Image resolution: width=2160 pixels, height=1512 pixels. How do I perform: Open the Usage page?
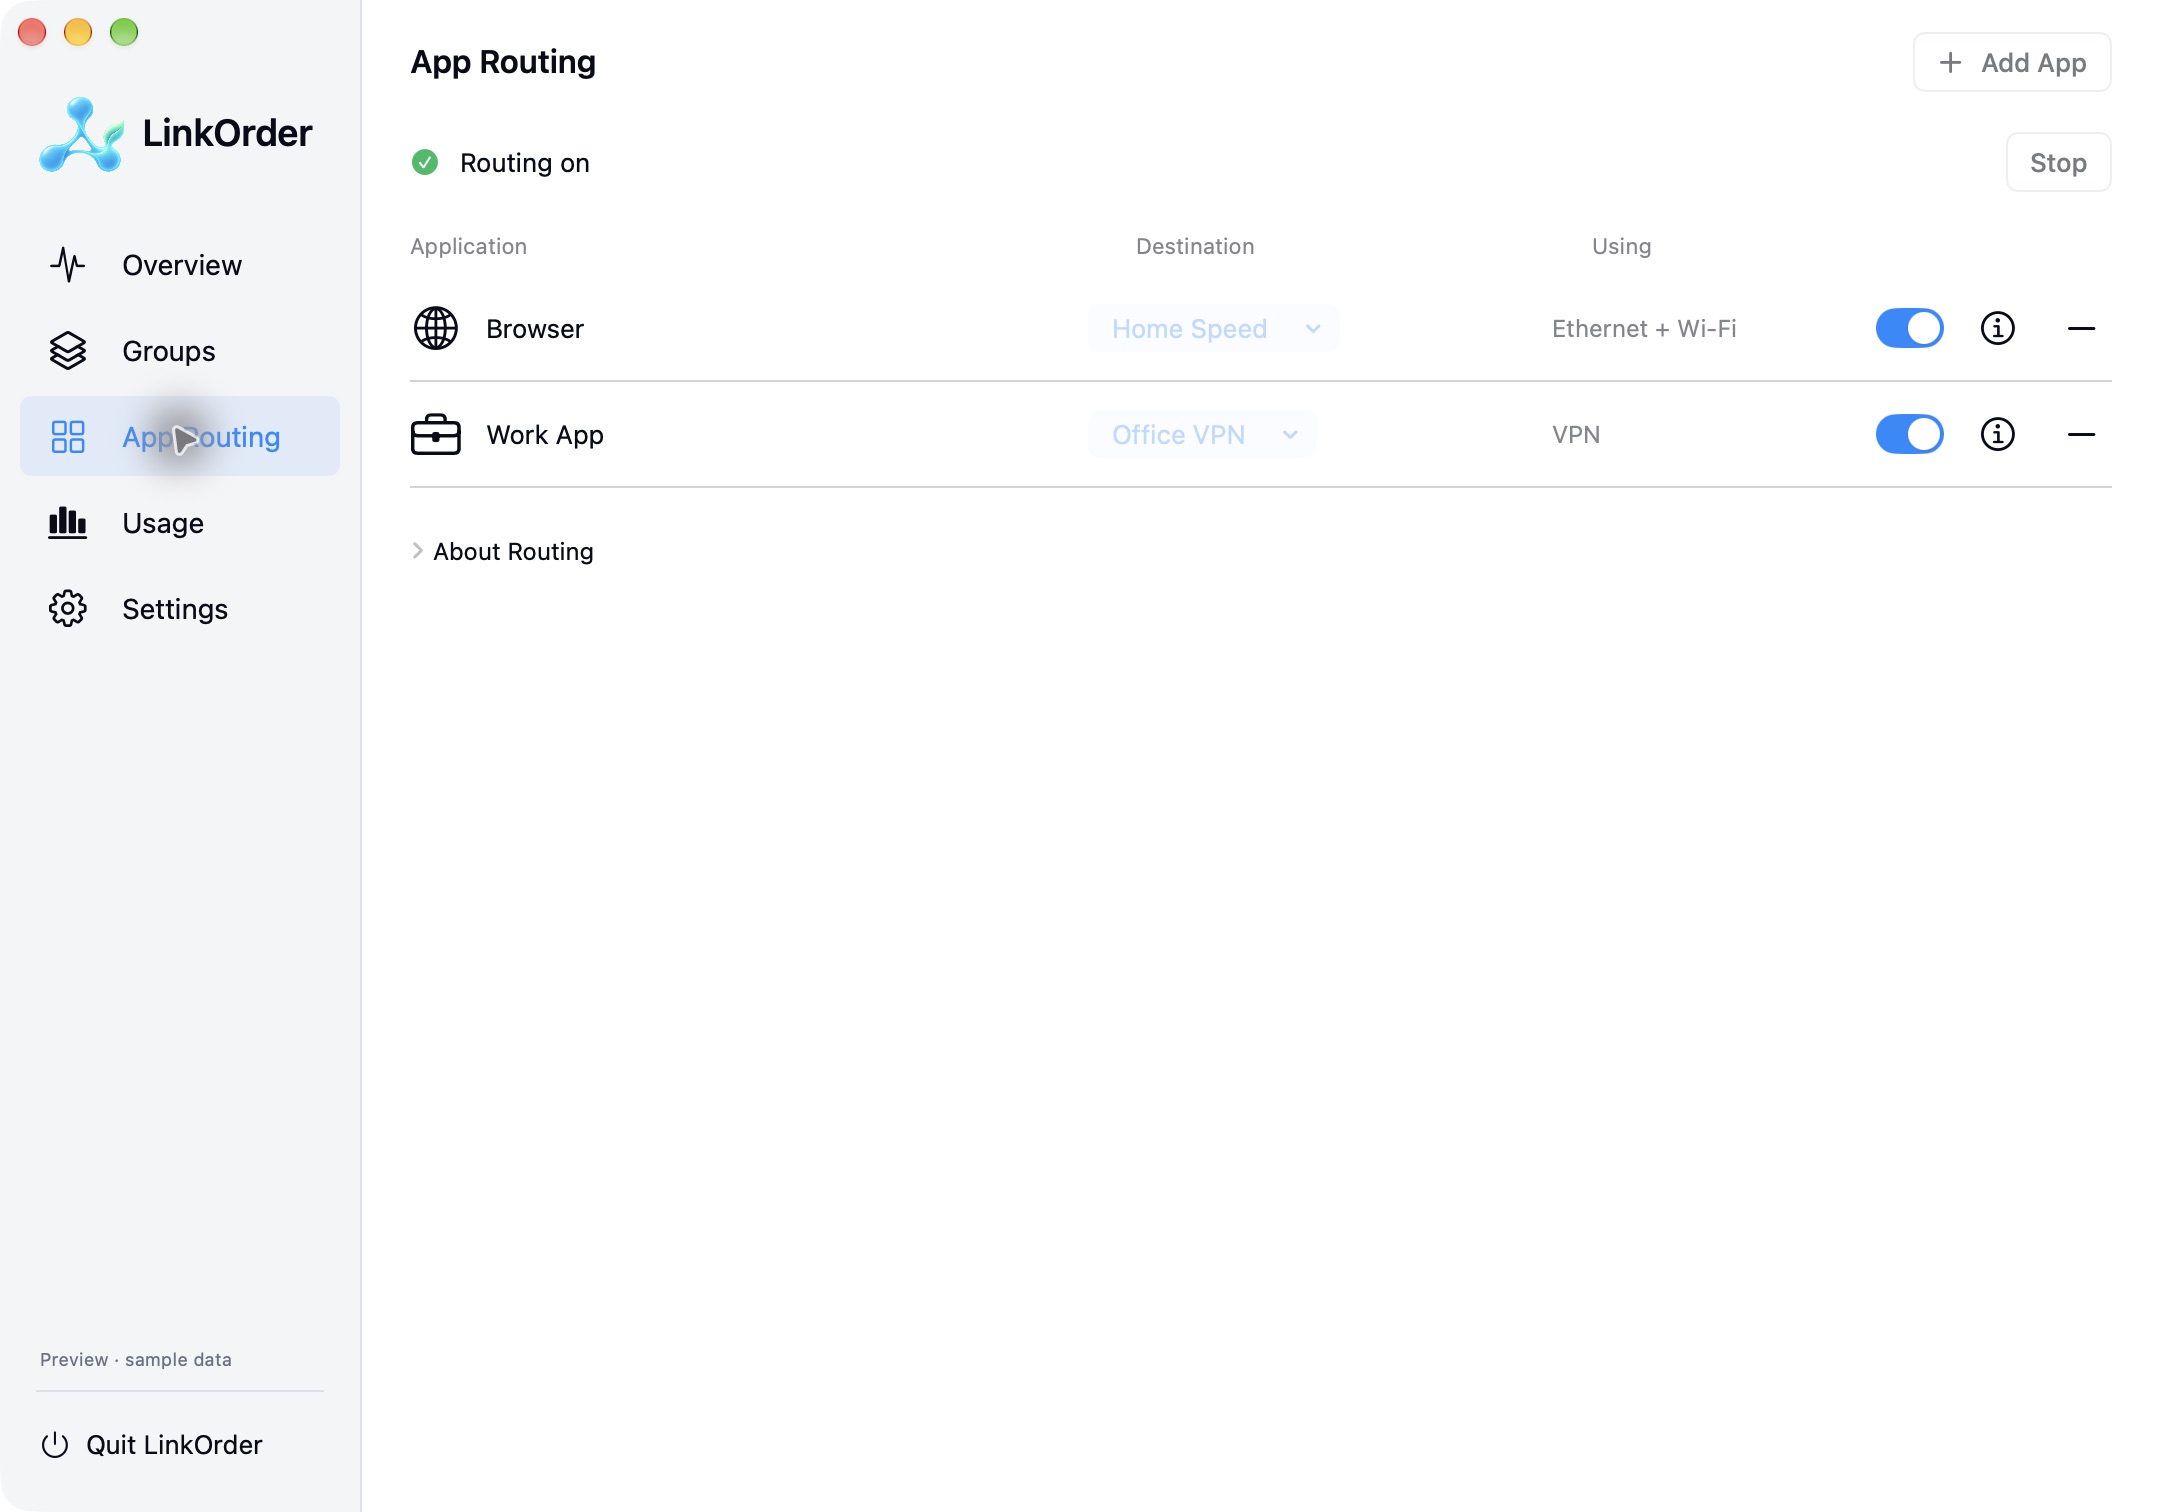(180, 523)
